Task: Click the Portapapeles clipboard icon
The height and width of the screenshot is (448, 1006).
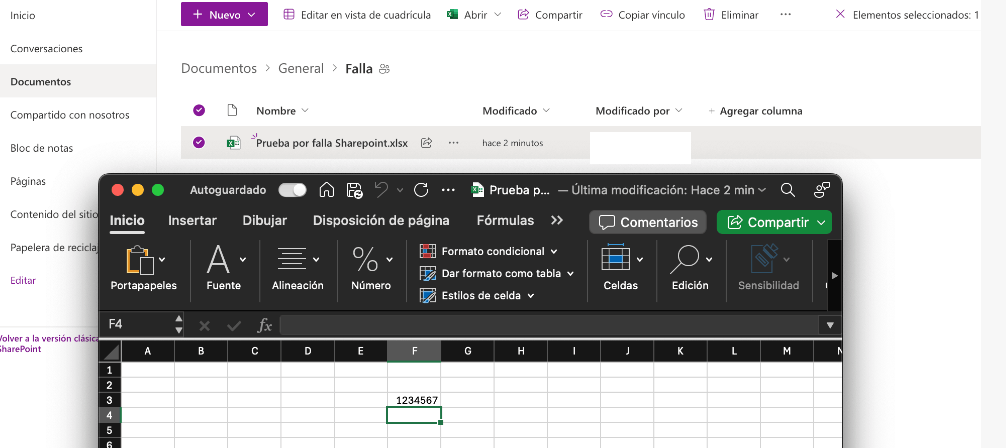Action: (141, 260)
